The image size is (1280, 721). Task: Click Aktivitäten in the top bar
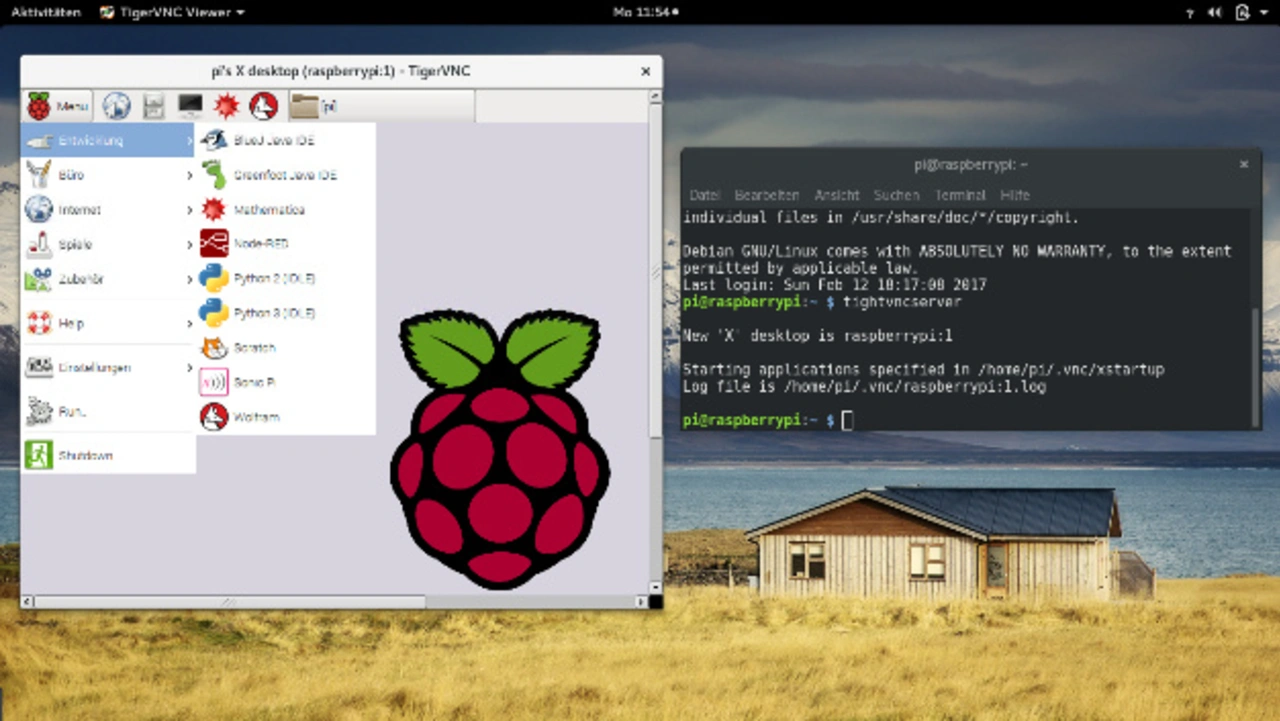(45, 12)
